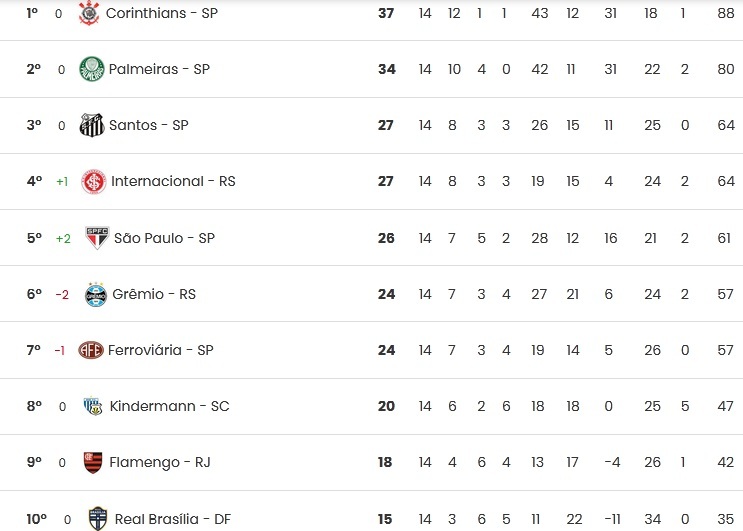Click Ferroviária - SP team name
Viewport: 743px width, 531px height.
(161, 350)
